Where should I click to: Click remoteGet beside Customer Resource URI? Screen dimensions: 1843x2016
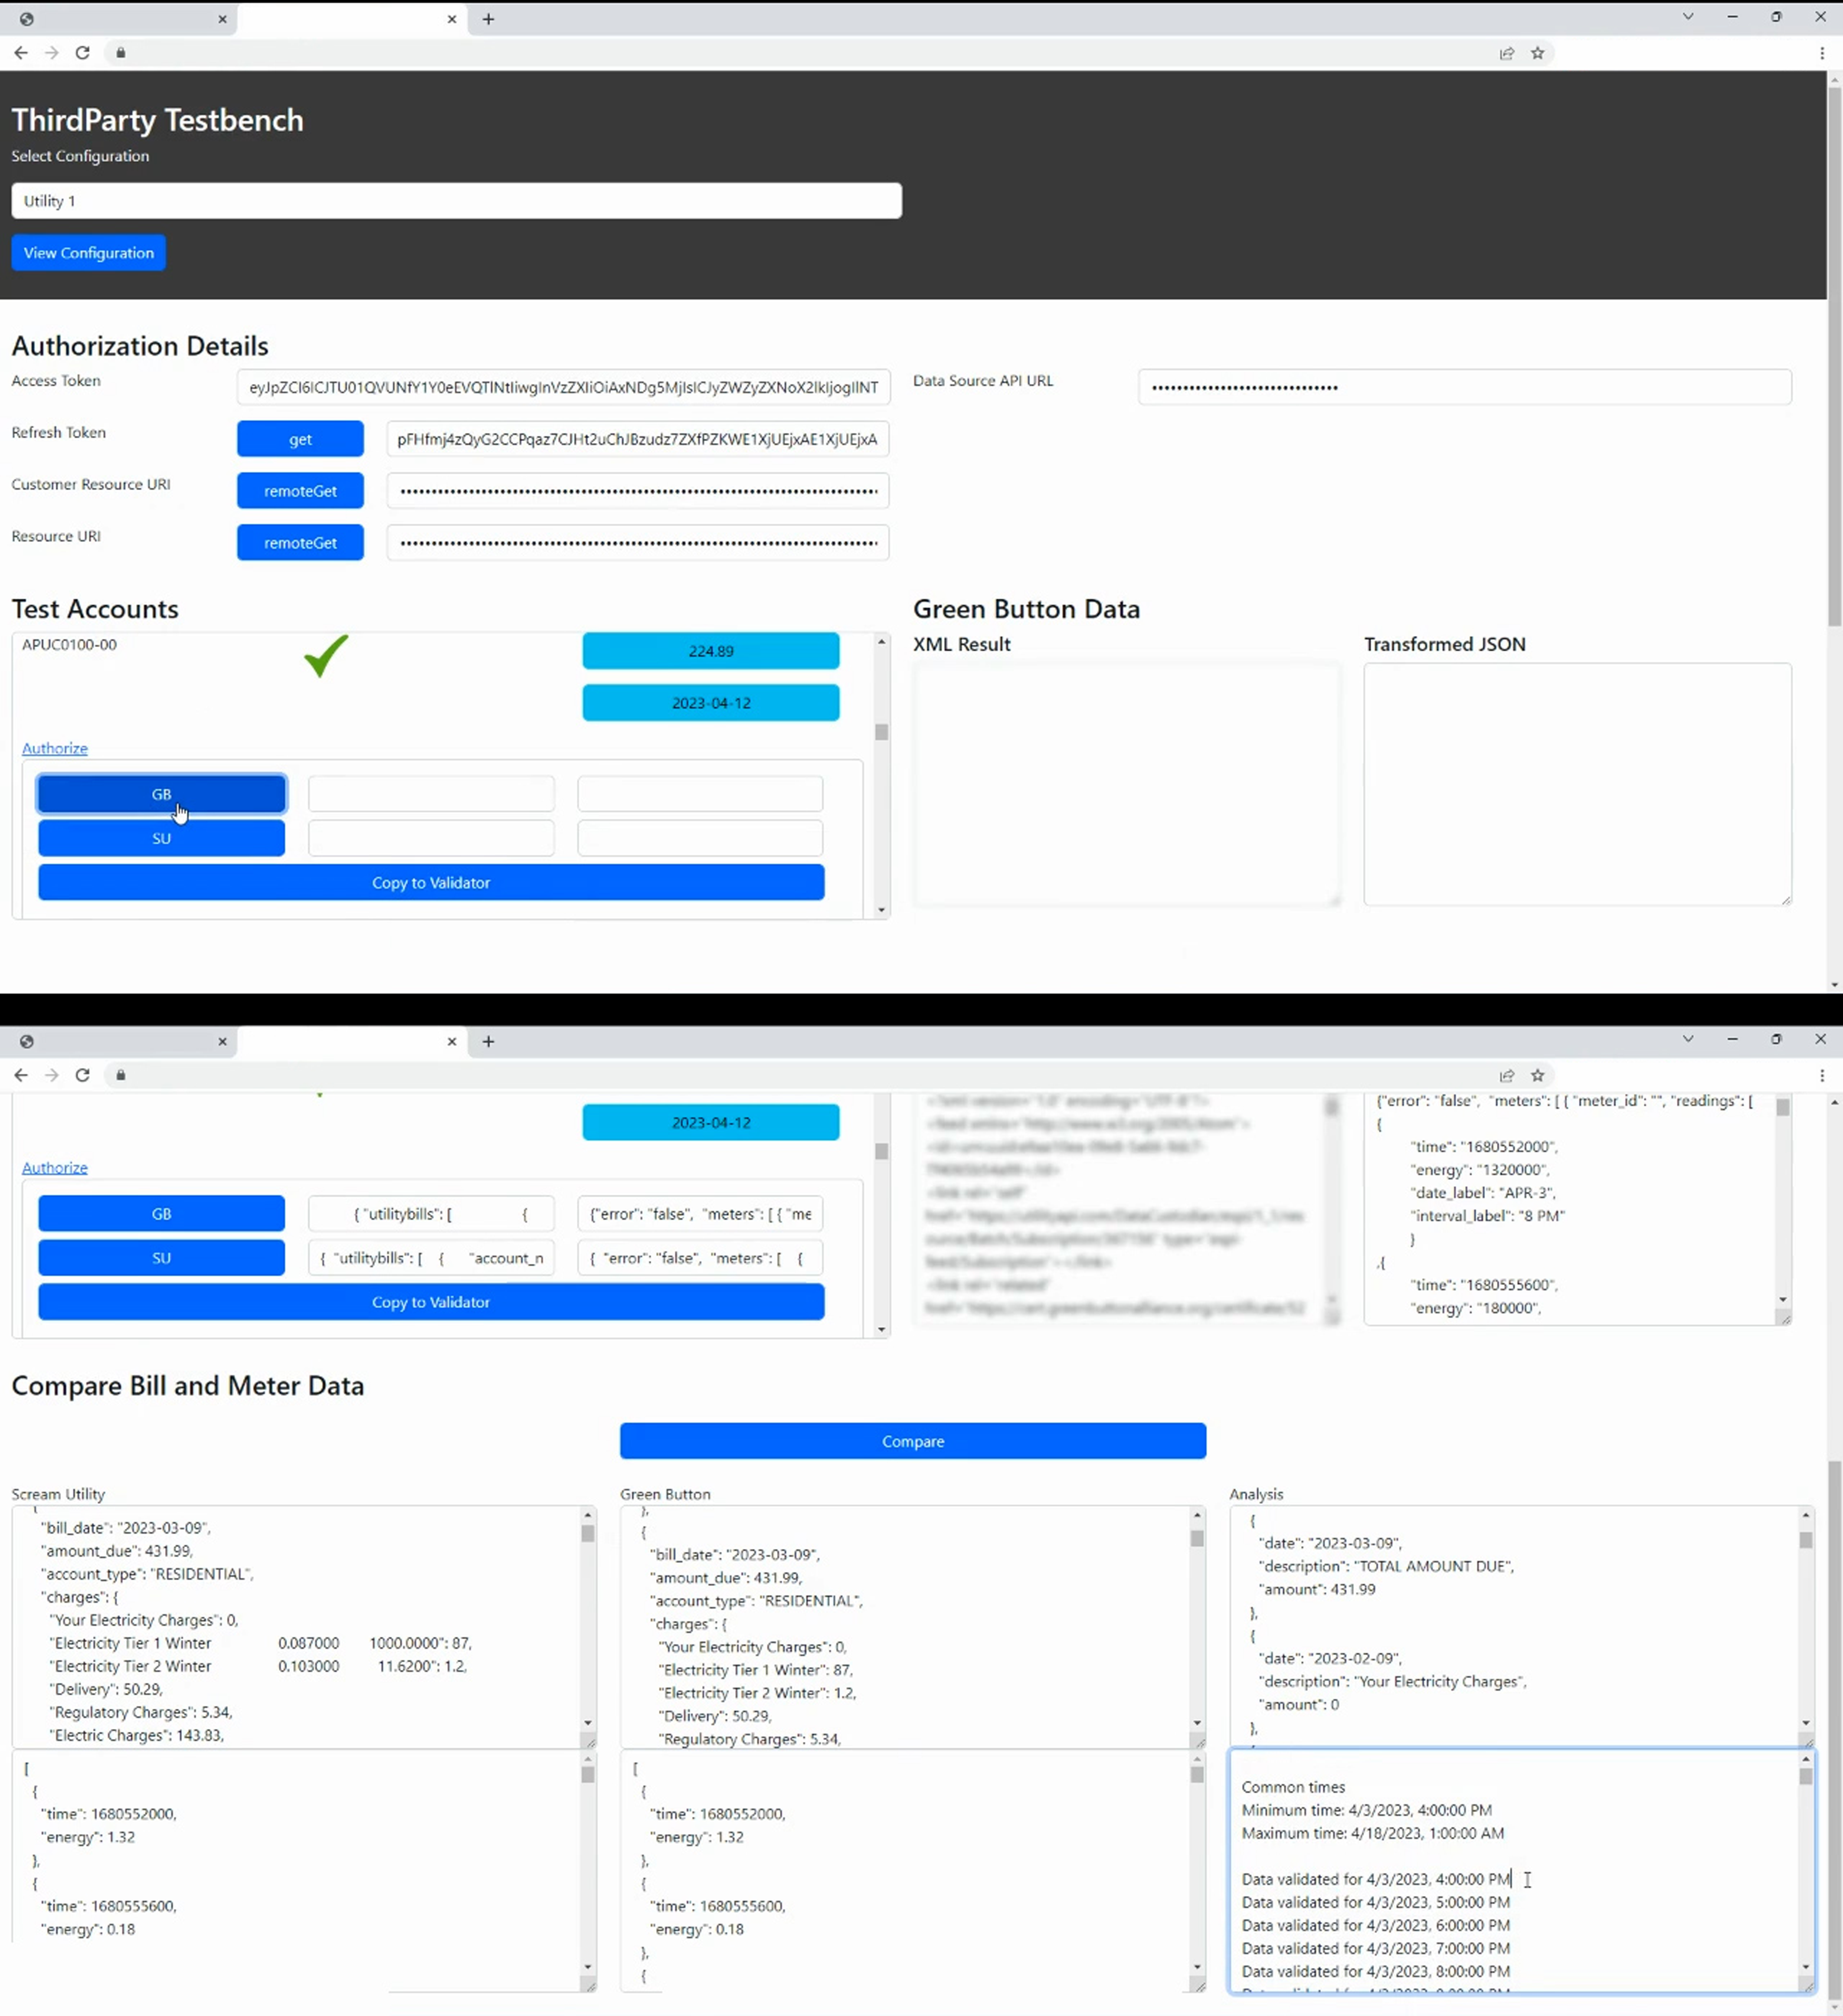point(300,491)
